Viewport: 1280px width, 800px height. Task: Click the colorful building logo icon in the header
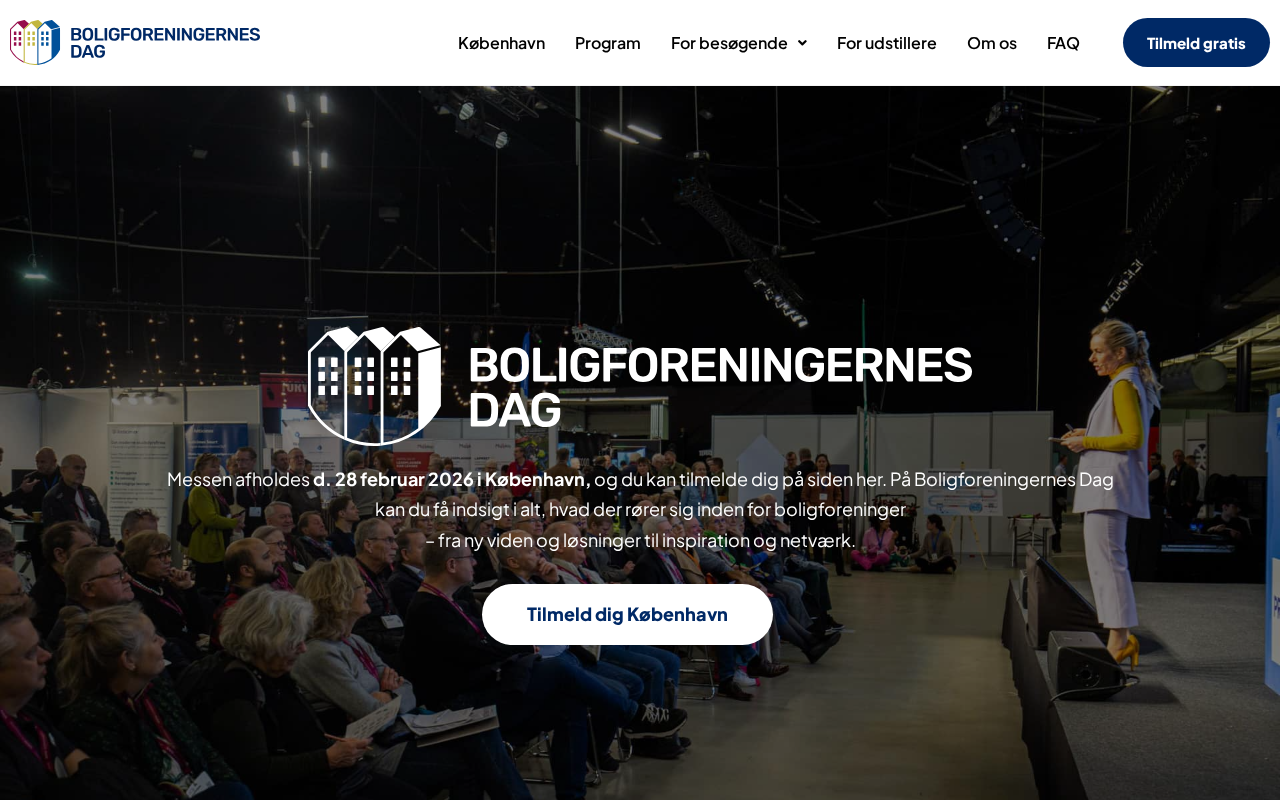click(x=35, y=42)
